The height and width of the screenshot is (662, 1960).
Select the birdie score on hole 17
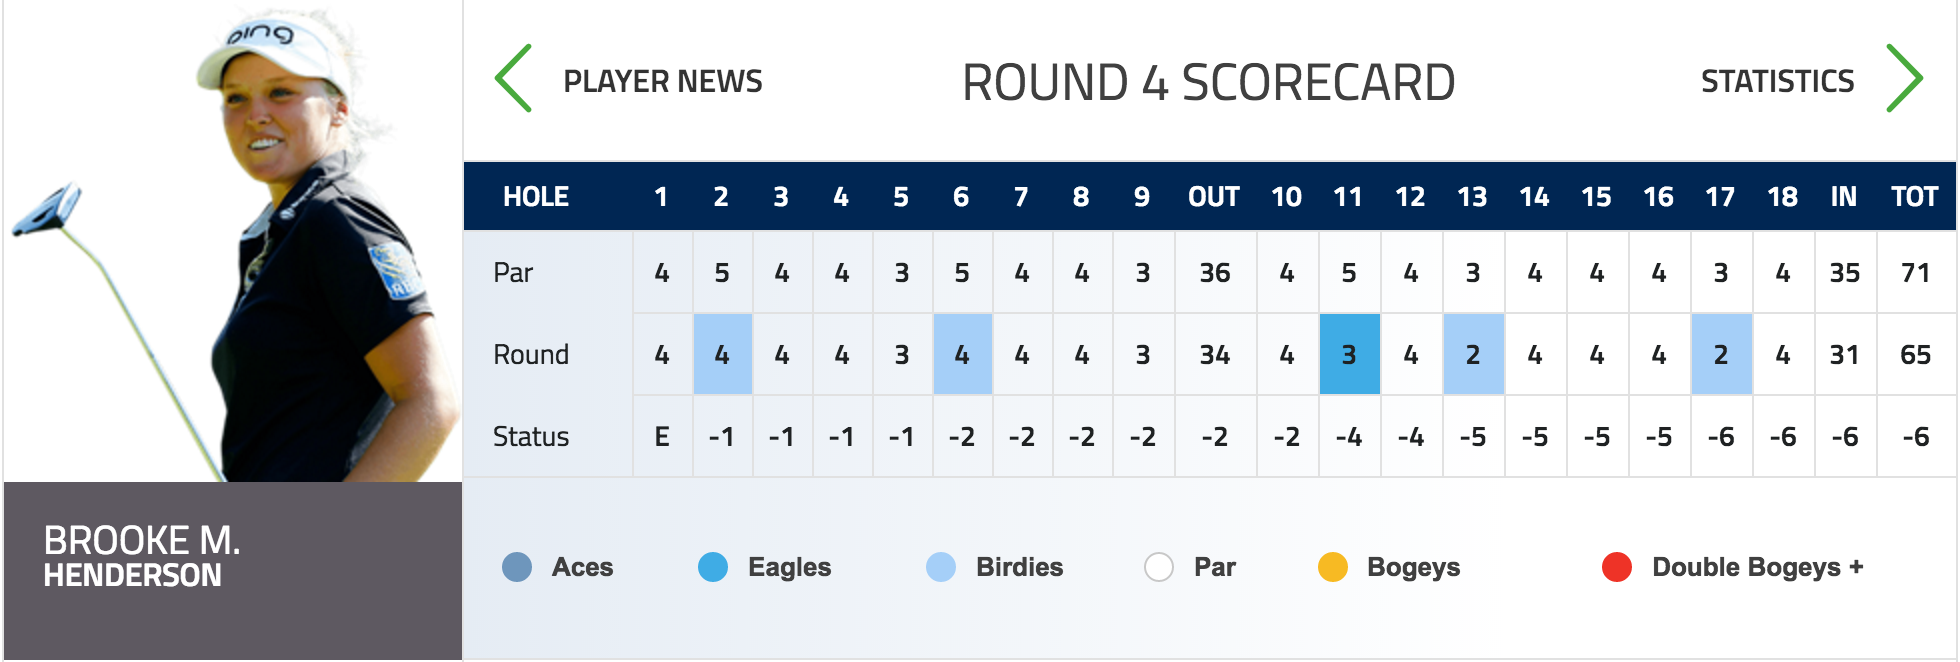pos(1721,354)
